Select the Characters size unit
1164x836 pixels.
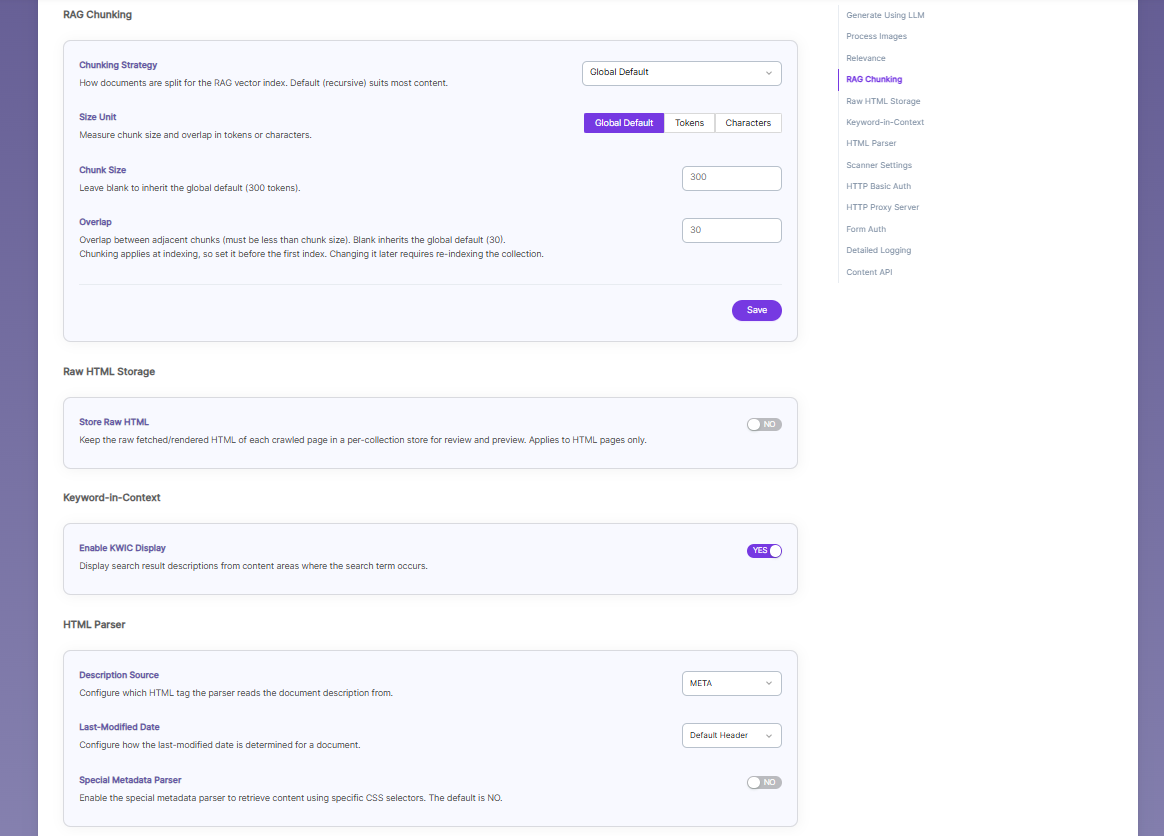coord(748,123)
